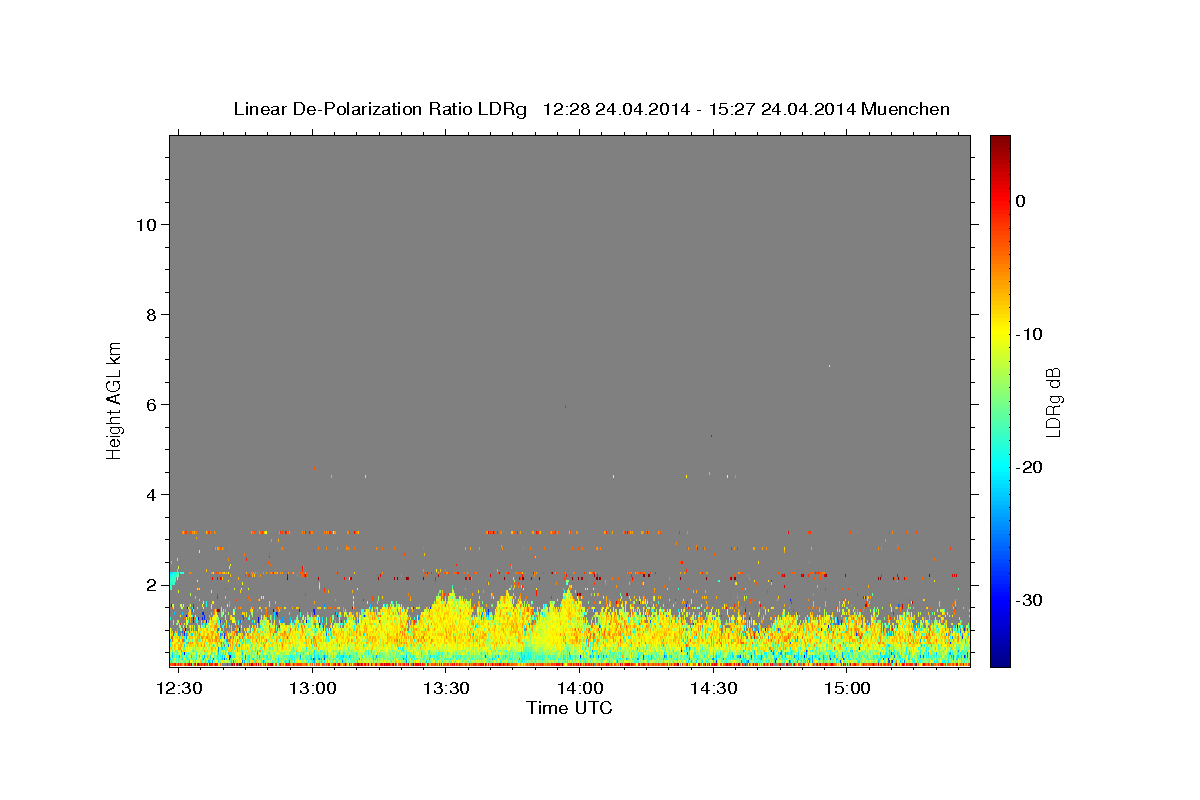The width and height of the screenshot is (1200, 800).
Task: Click the yellow region of the colorbar
Action: [1000, 334]
